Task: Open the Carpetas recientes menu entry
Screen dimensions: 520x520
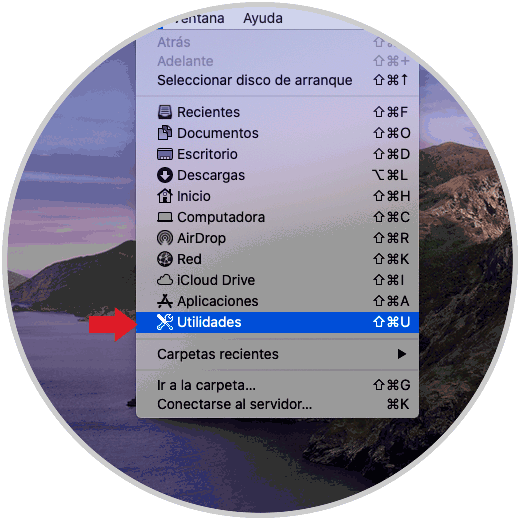Action: [x=277, y=354]
